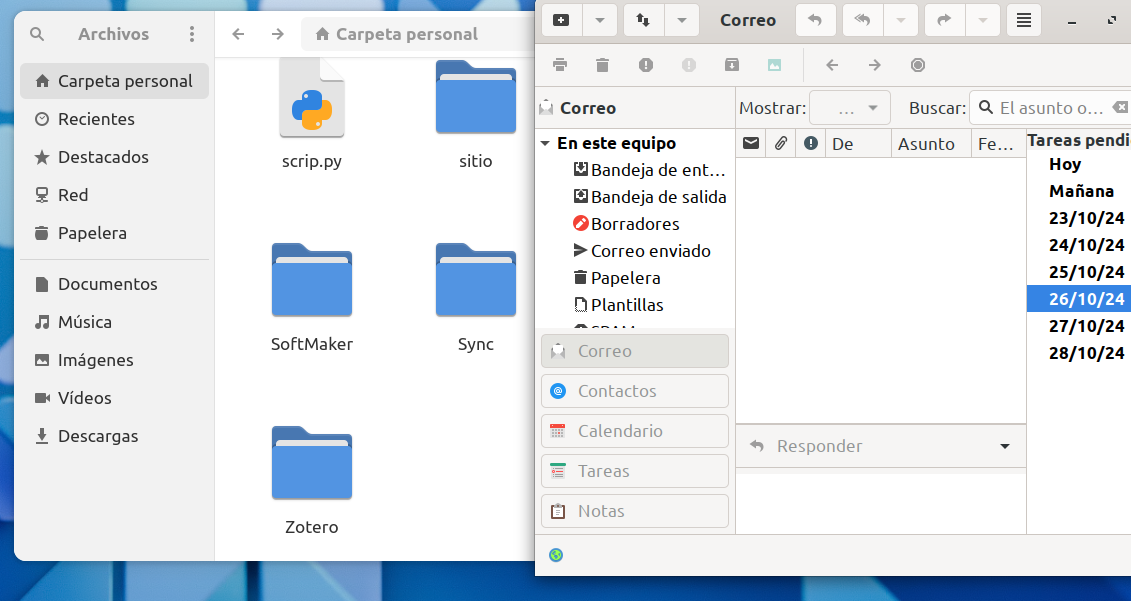This screenshot has width=1131, height=601.
Task: Switch to the Notas view
Action: [635, 511]
